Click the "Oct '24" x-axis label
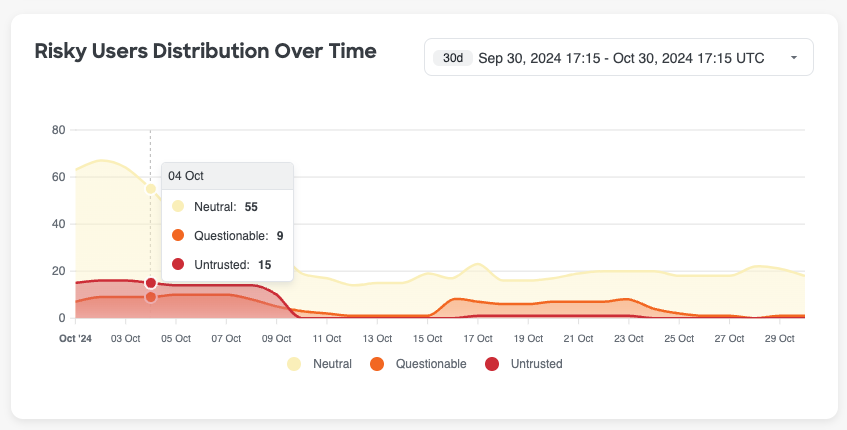The width and height of the screenshot is (847, 430). click(75, 339)
